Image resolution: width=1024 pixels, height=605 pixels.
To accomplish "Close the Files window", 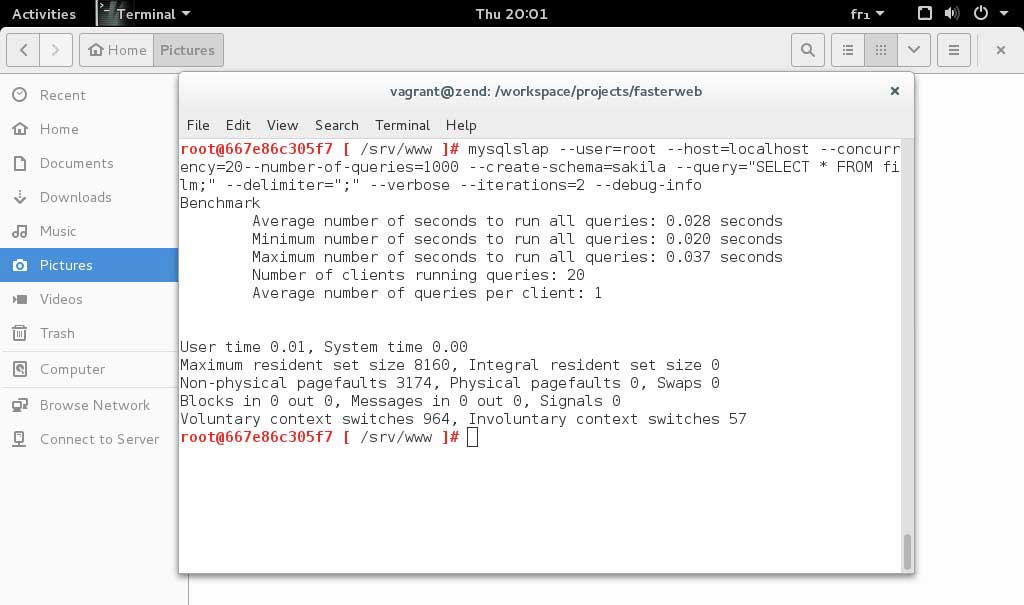I will [1000, 50].
